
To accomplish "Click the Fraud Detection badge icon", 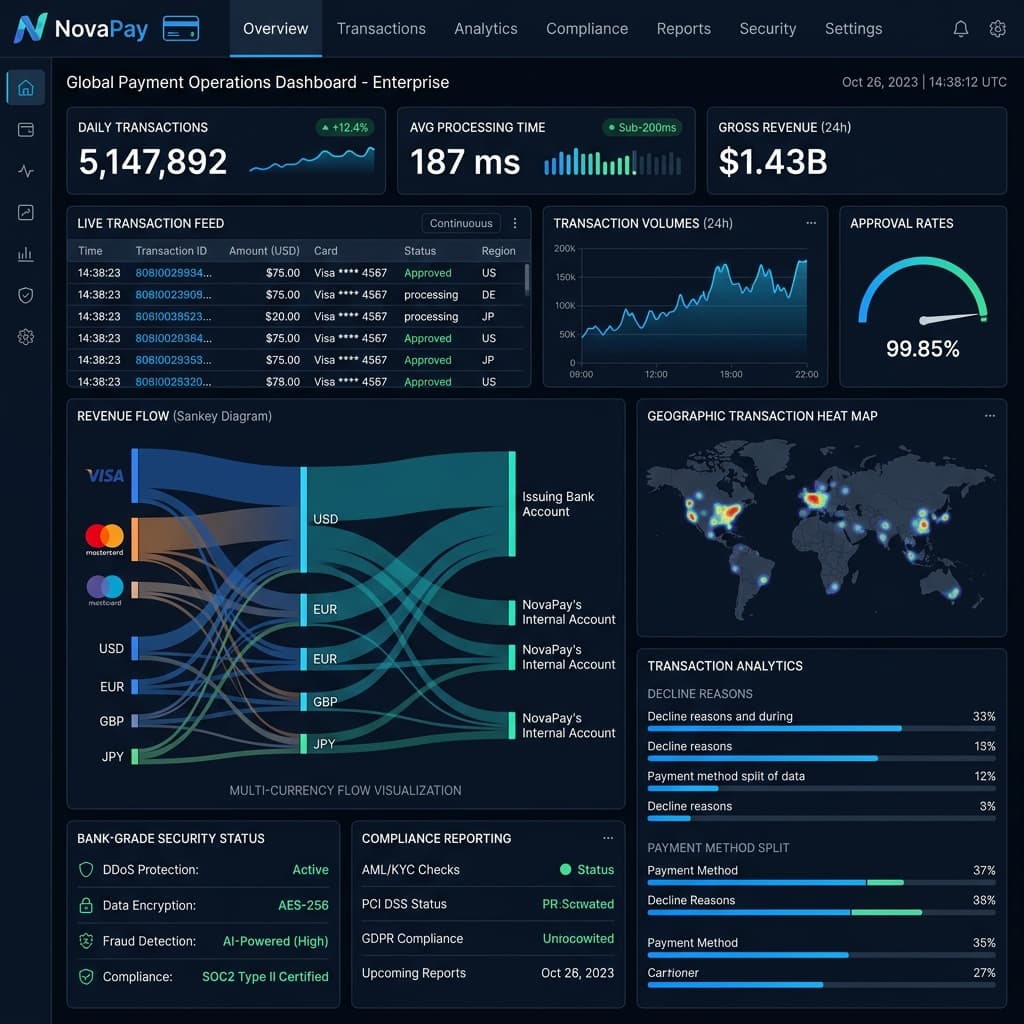I will [x=86, y=940].
